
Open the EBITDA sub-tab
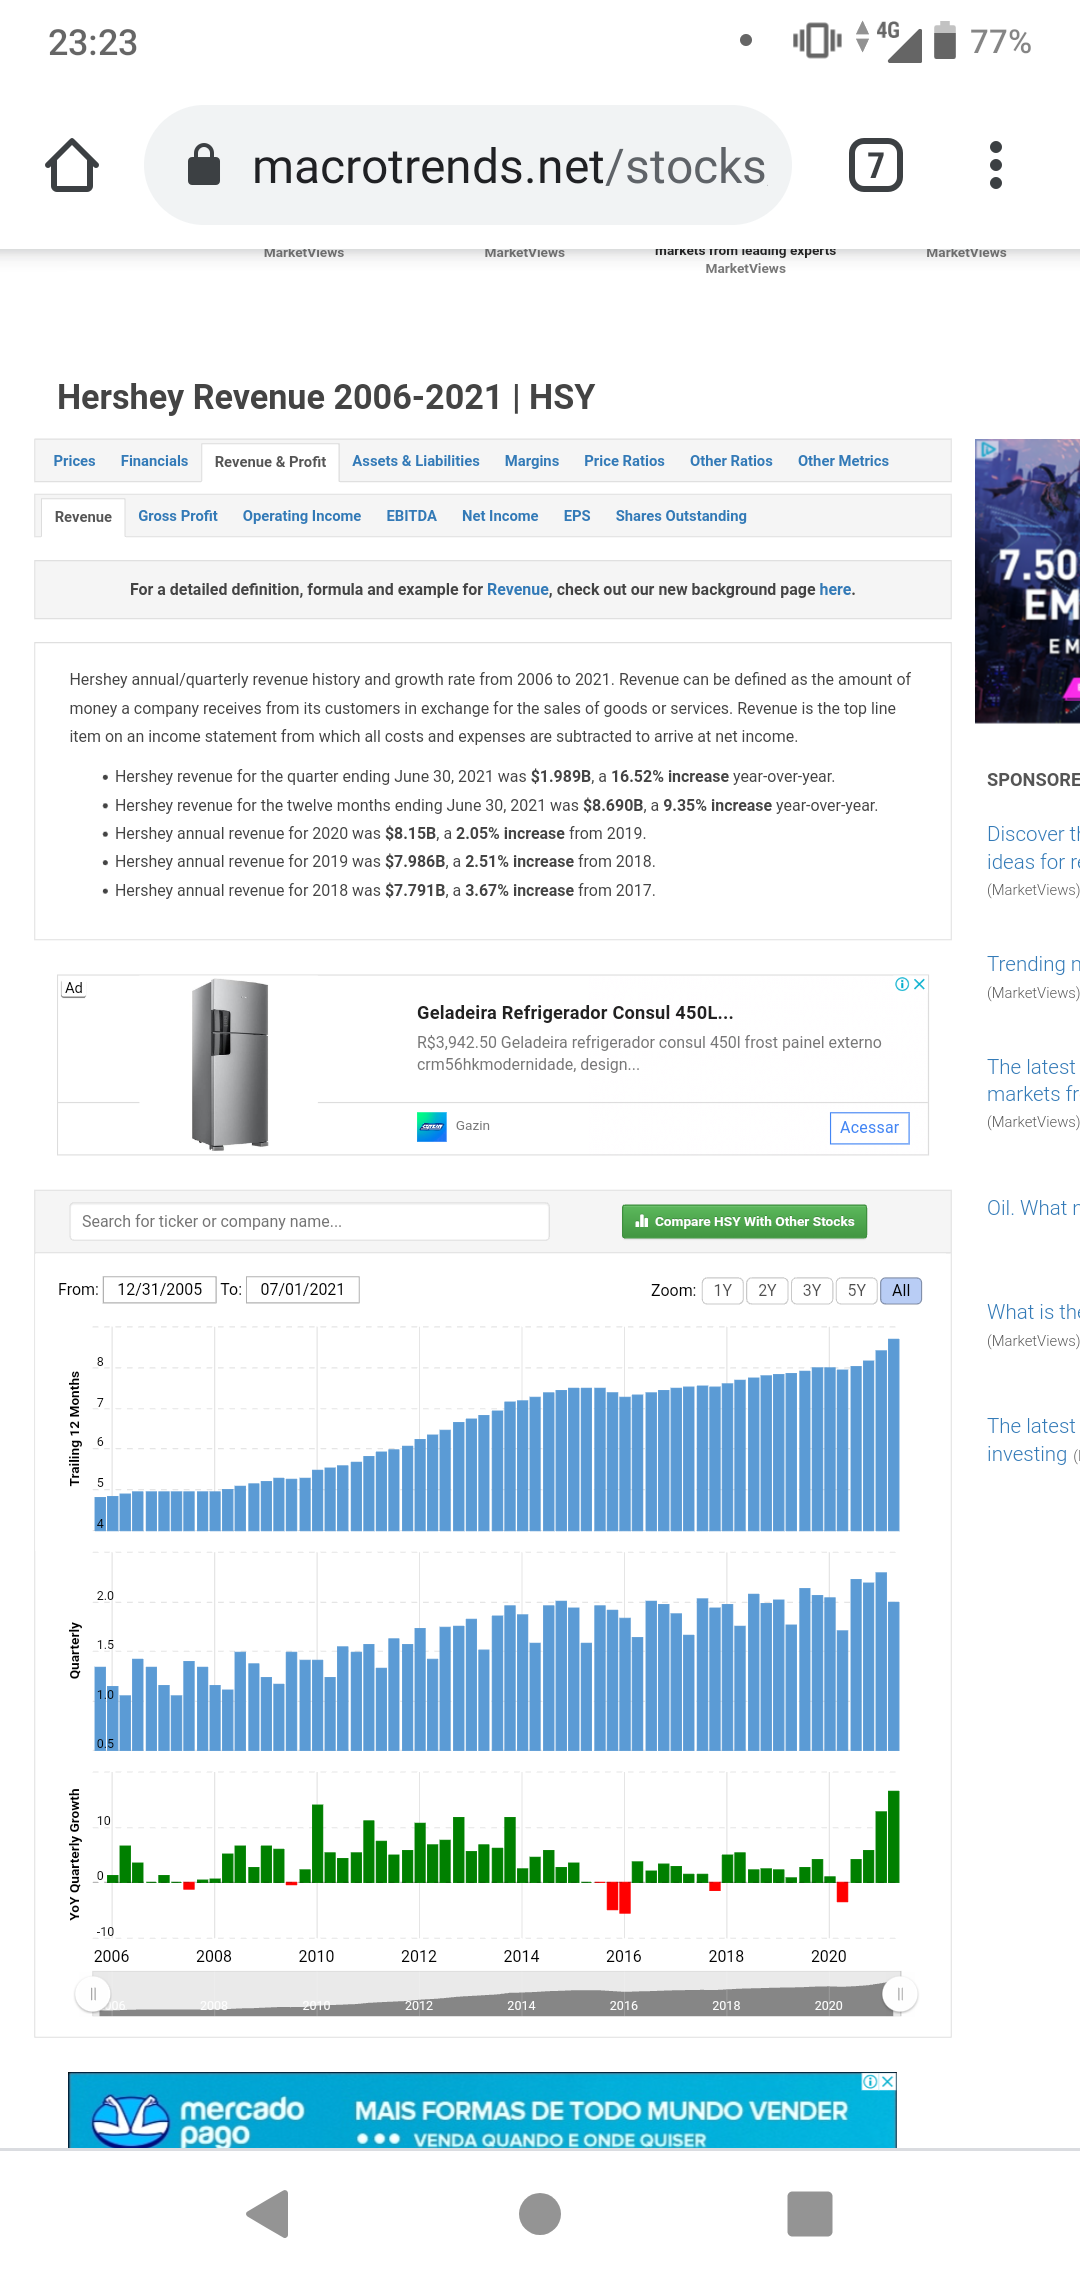412,516
